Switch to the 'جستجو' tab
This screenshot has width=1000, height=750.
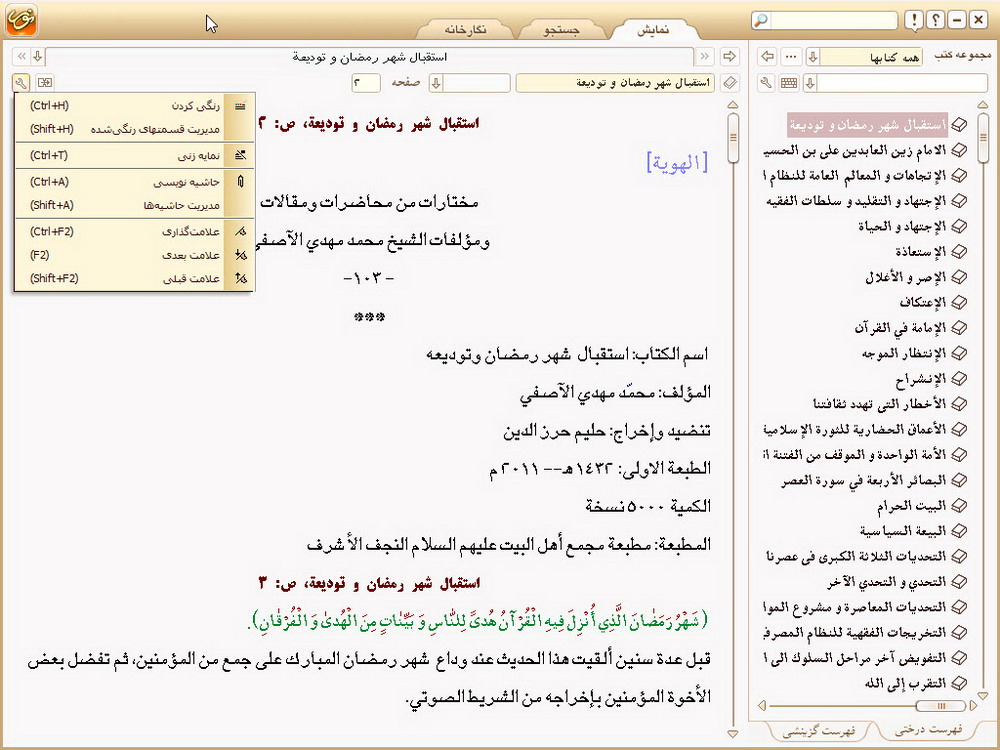click(561, 31)
